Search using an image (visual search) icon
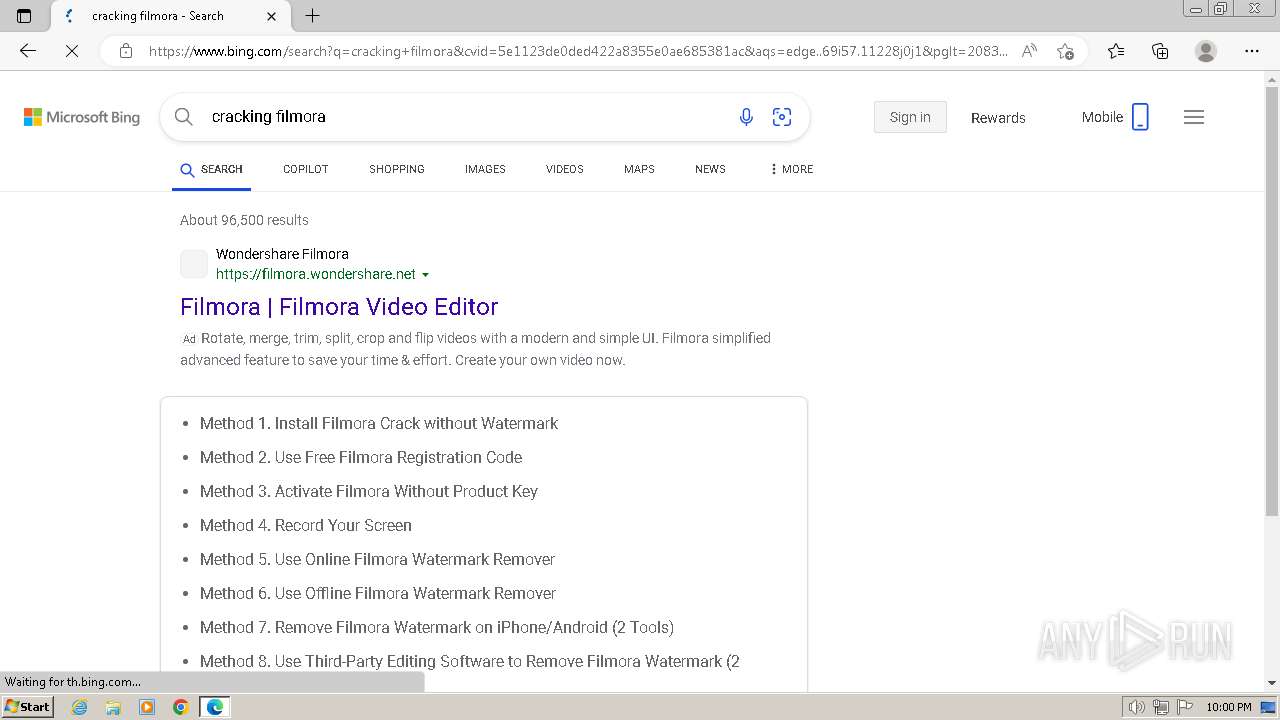1280x720 pixels. (x=782, y=117)
